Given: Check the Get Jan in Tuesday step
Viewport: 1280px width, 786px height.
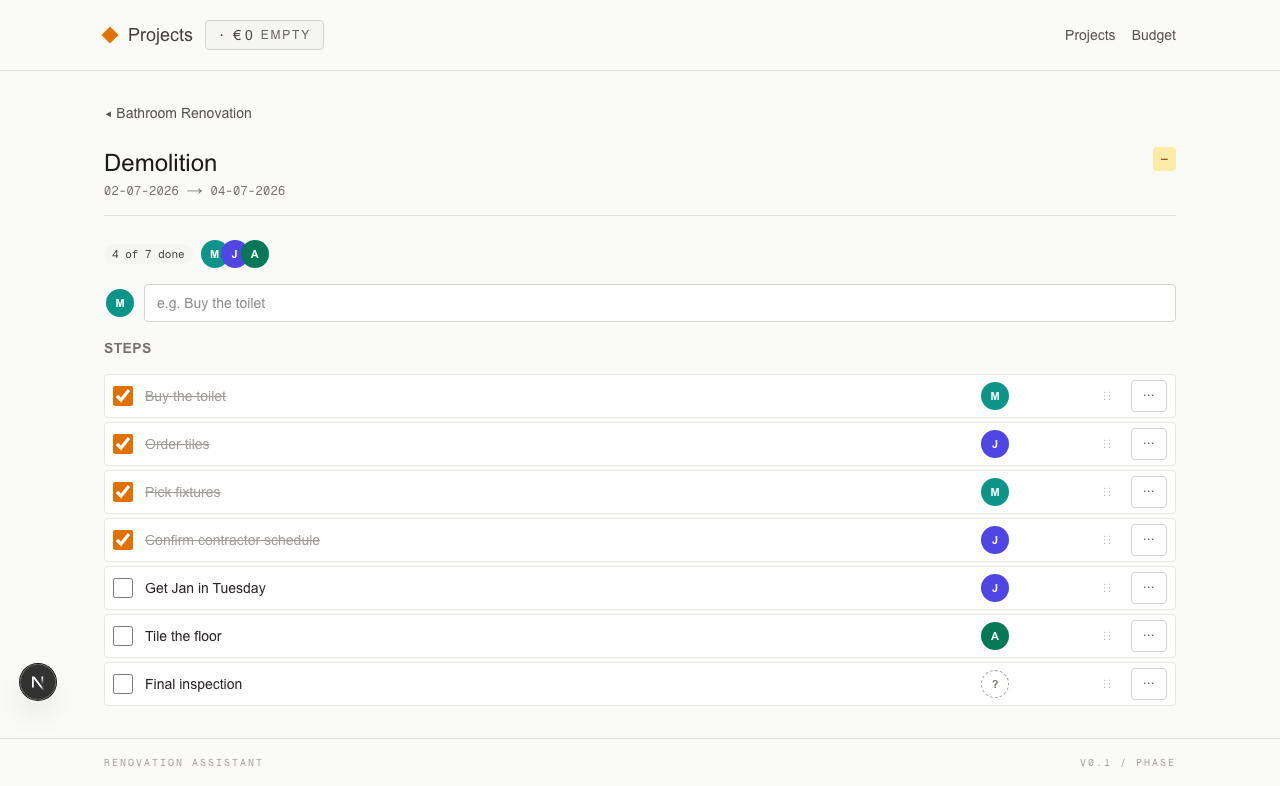Looking at the screenshot, I should click(123, 588).
